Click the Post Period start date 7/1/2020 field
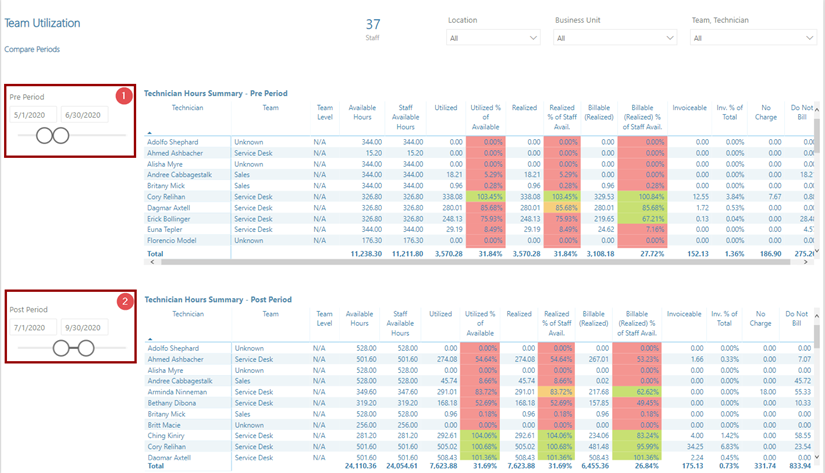Viewport: 825px width, 473px height. (x=32, y=326)
